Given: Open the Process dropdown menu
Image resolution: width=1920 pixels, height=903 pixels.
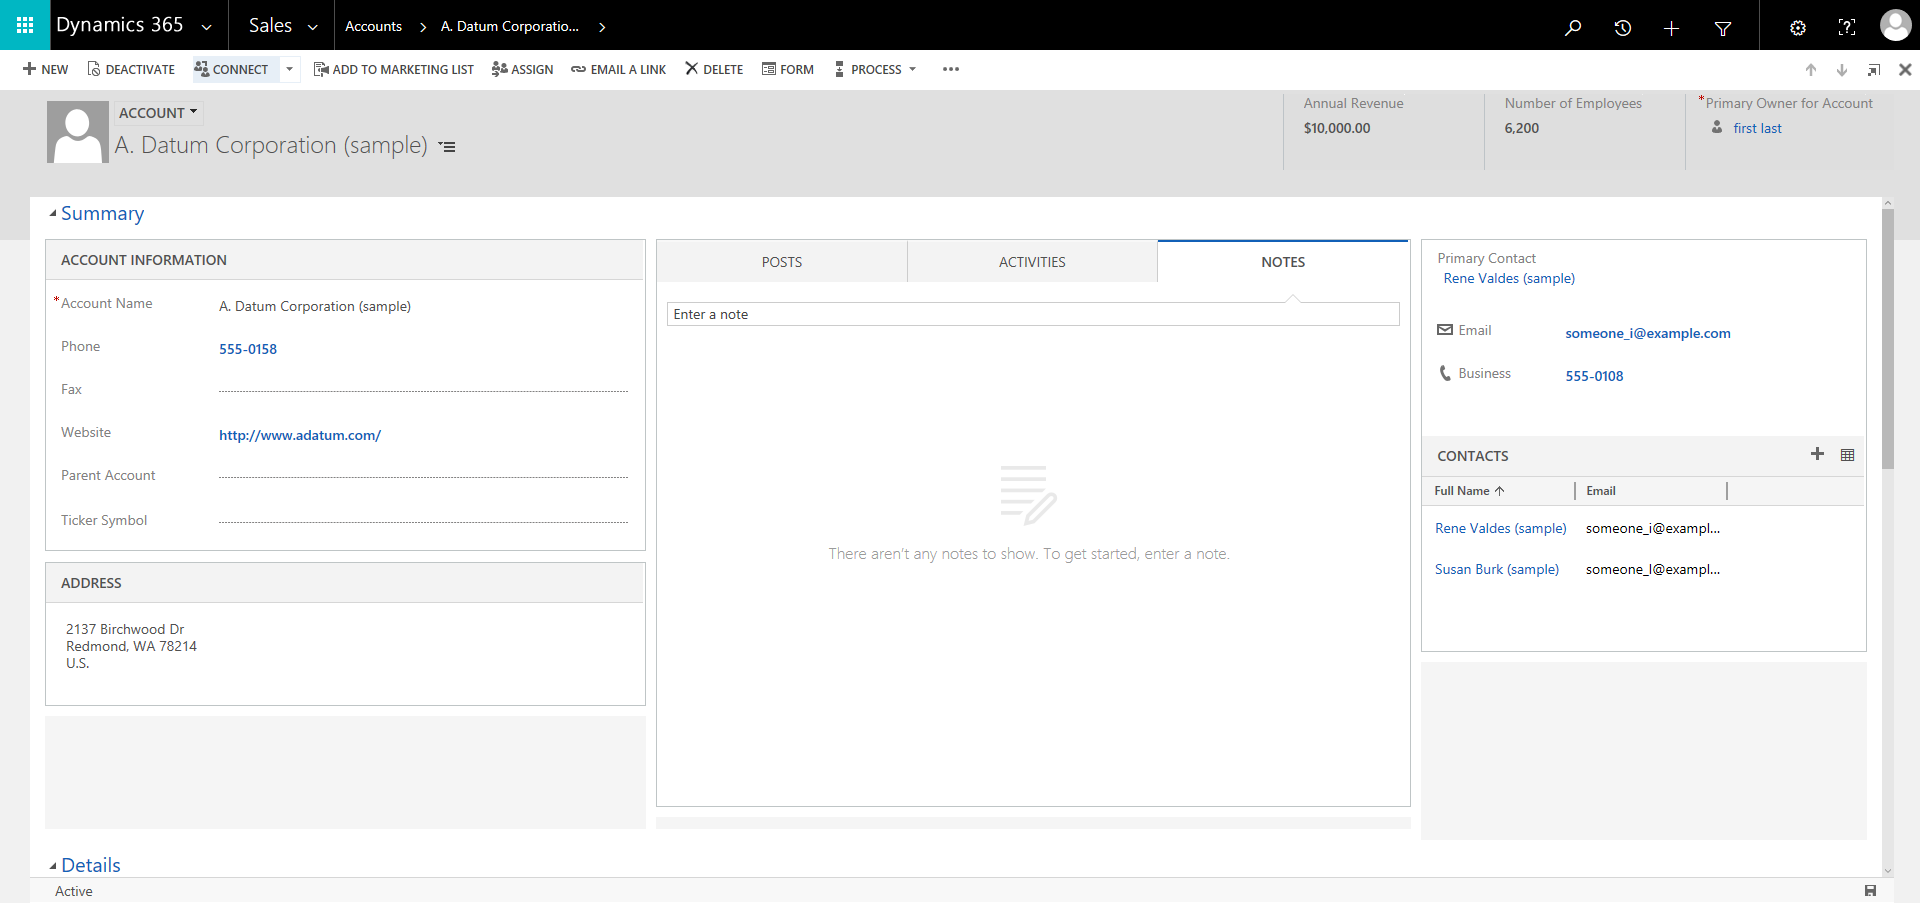Looking at the screenshot, I should (877, 69).
